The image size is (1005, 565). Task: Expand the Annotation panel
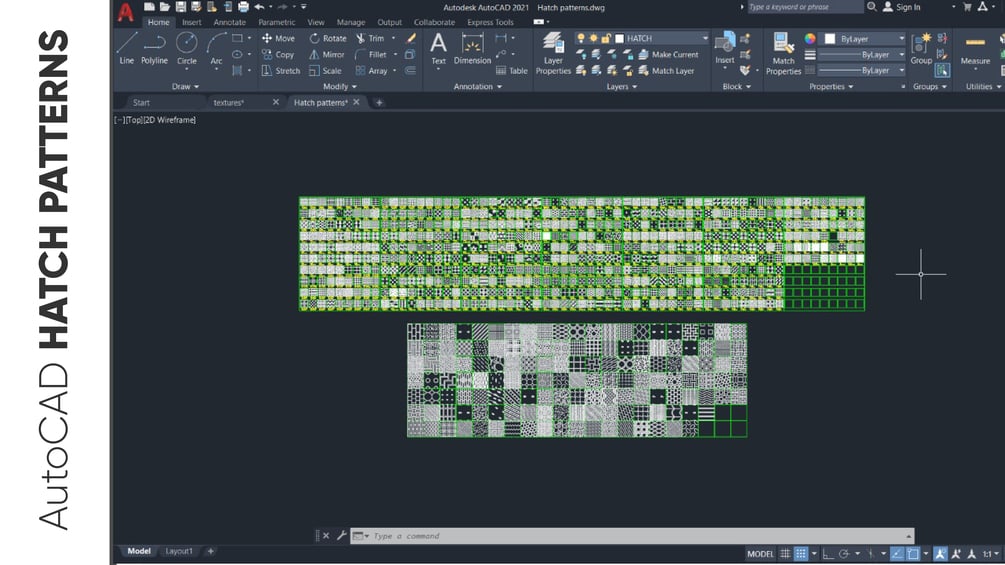[x=478, y=86]
